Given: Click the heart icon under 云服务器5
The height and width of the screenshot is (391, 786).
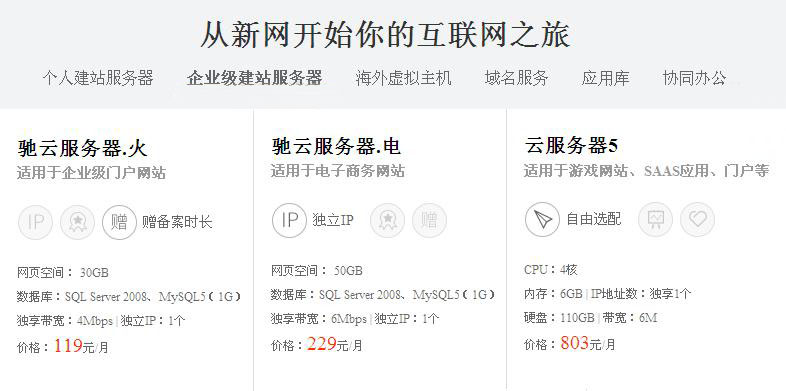Looking at the screenshot, I should [x=697, y=220].
